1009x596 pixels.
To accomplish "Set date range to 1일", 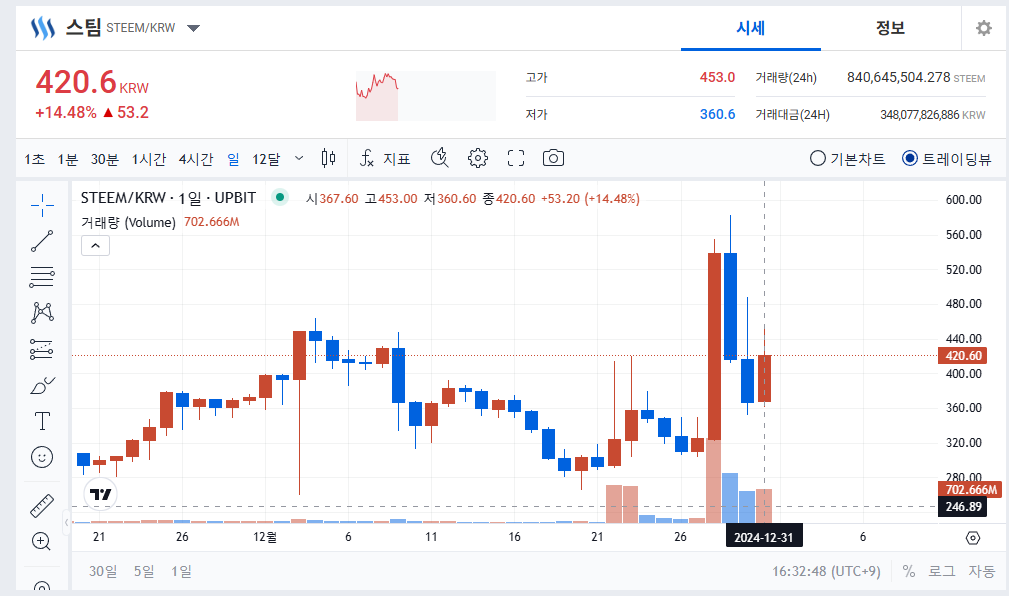I will pyautogui.click(x=181, y=571).
